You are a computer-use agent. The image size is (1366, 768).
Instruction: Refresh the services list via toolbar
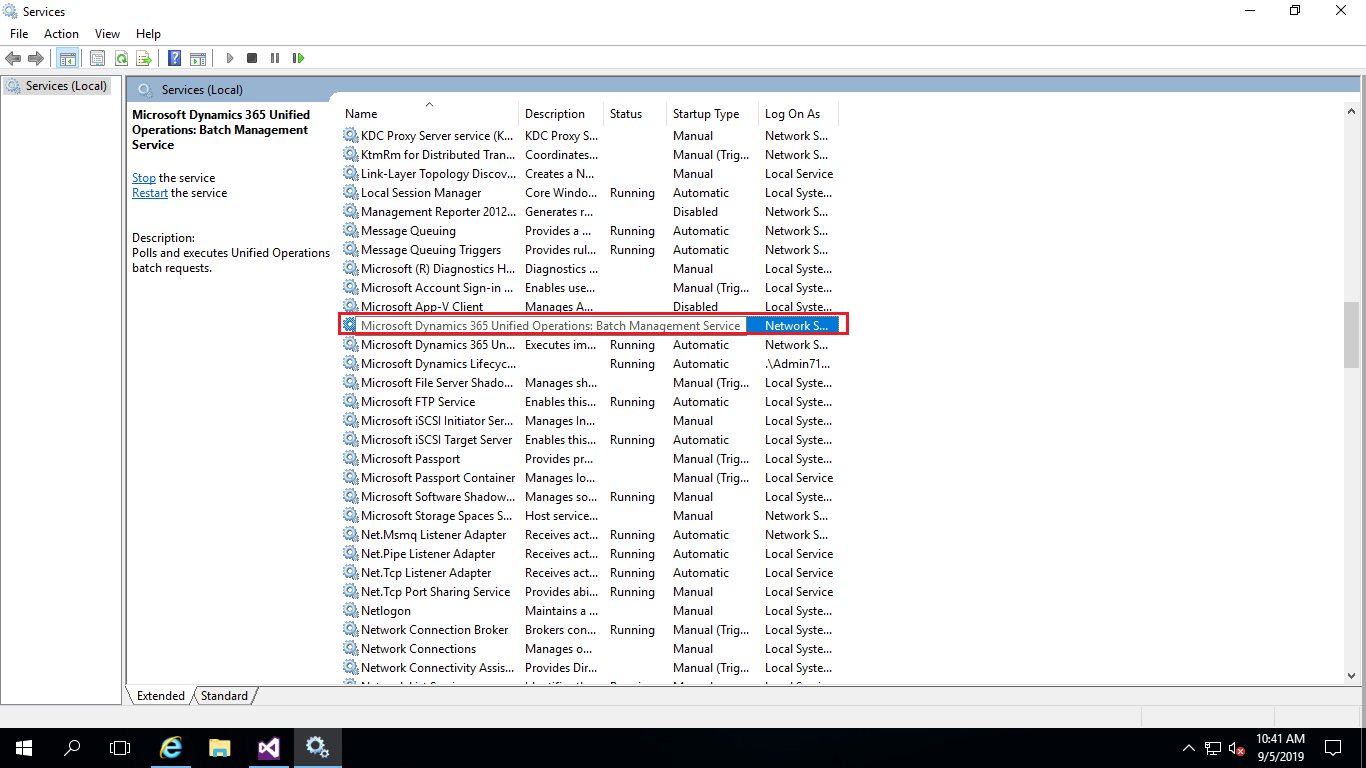pos(121,58)
